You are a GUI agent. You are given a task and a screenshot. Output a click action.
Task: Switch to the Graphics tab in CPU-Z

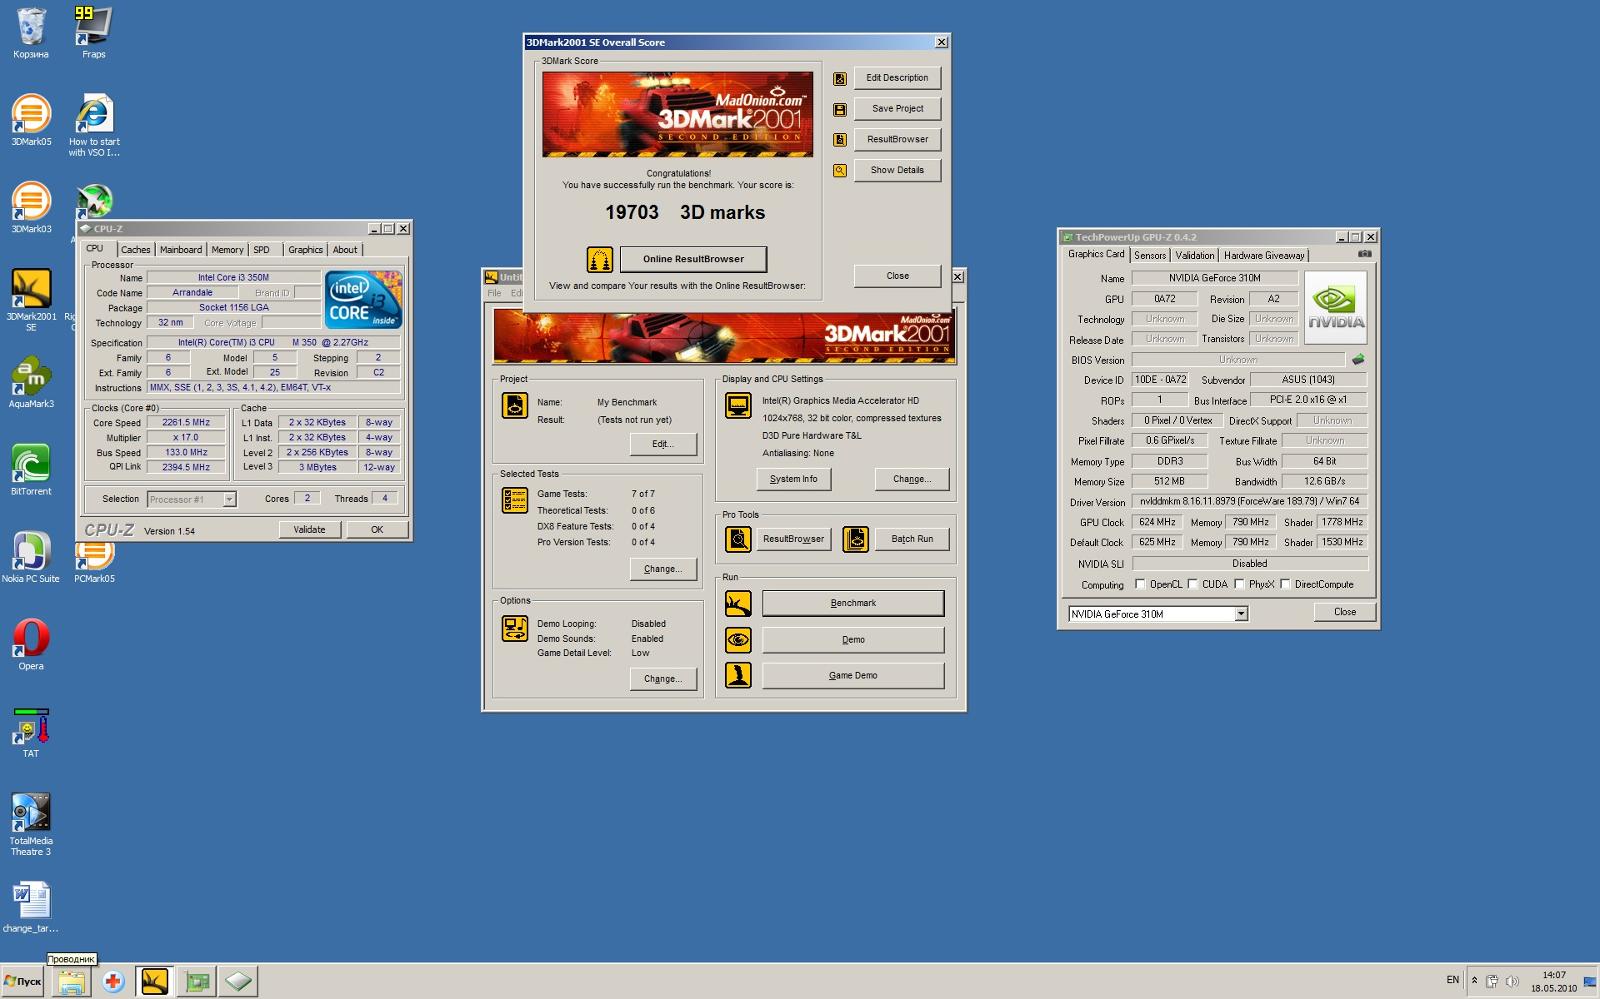tap(306, 250)
